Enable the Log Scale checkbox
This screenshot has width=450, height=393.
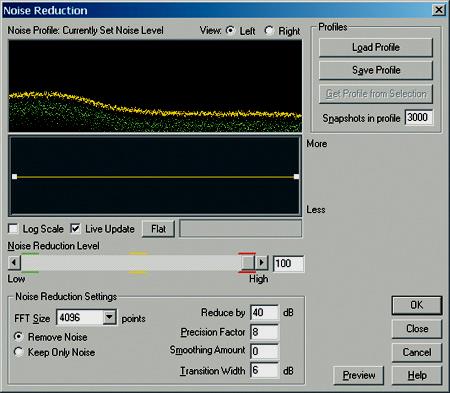tap(13, 229)
